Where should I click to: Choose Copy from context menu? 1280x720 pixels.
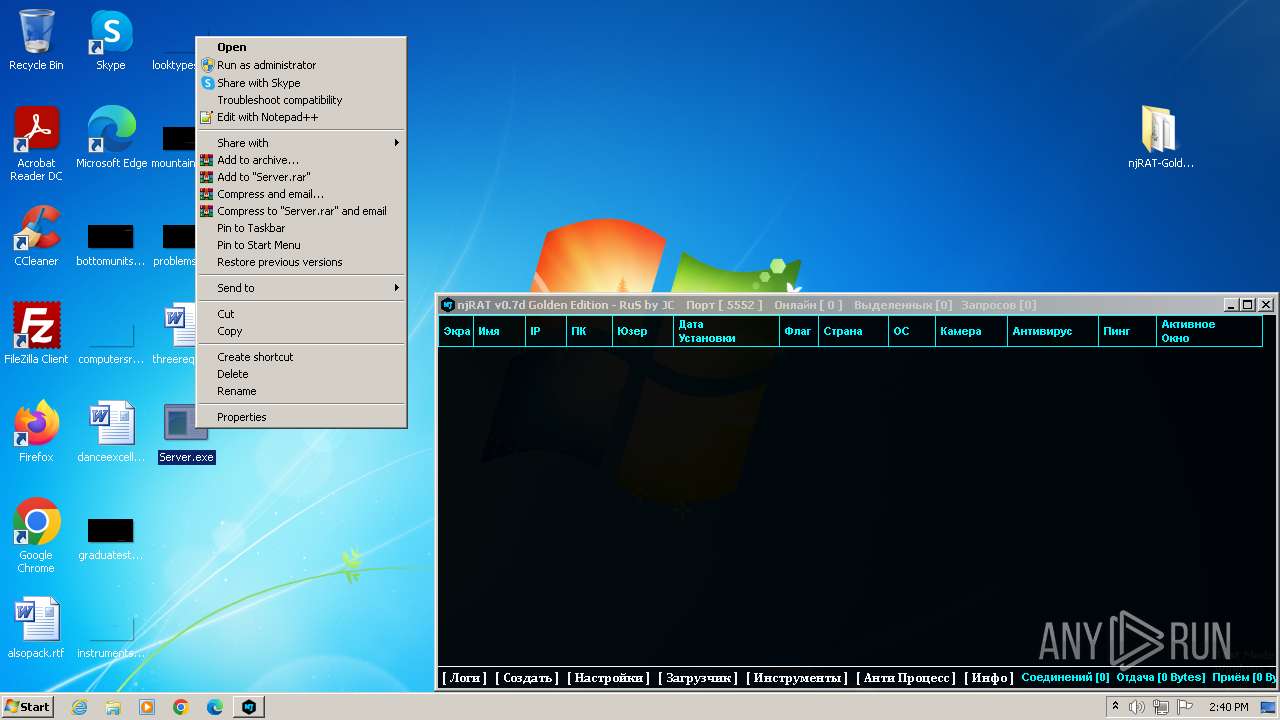click(x=301, y=331)
